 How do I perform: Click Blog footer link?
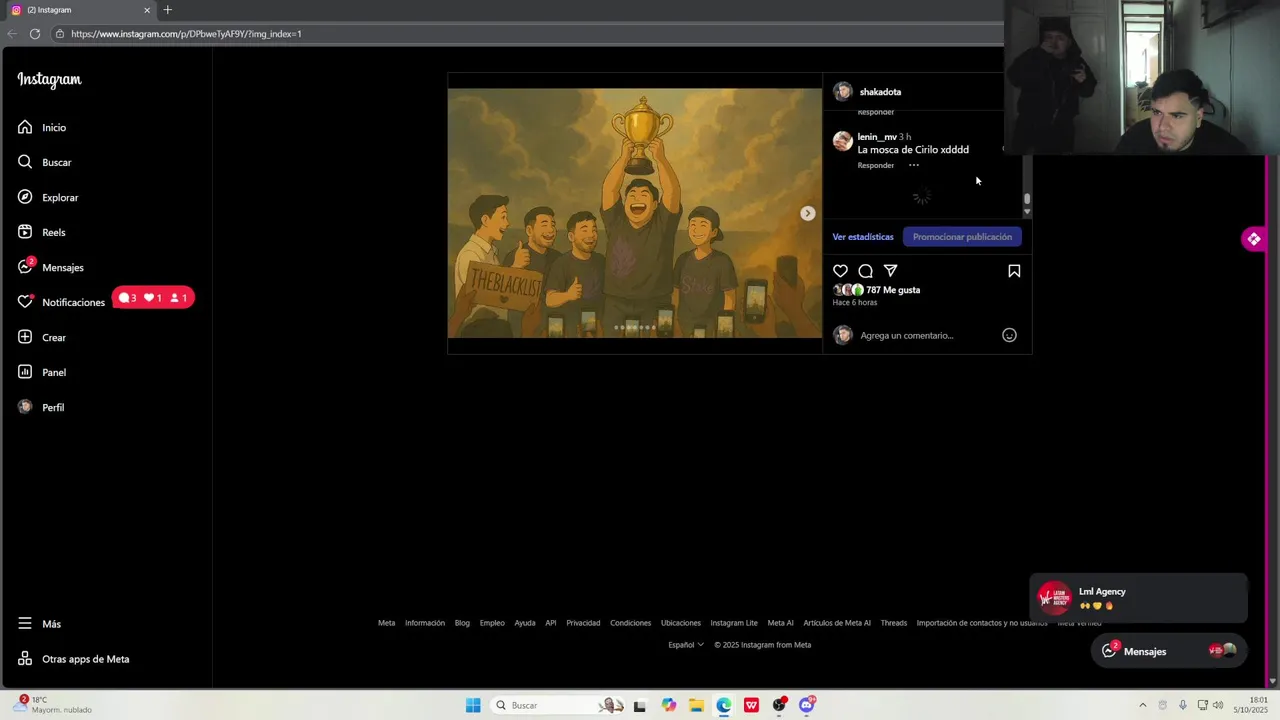(462, 623)
